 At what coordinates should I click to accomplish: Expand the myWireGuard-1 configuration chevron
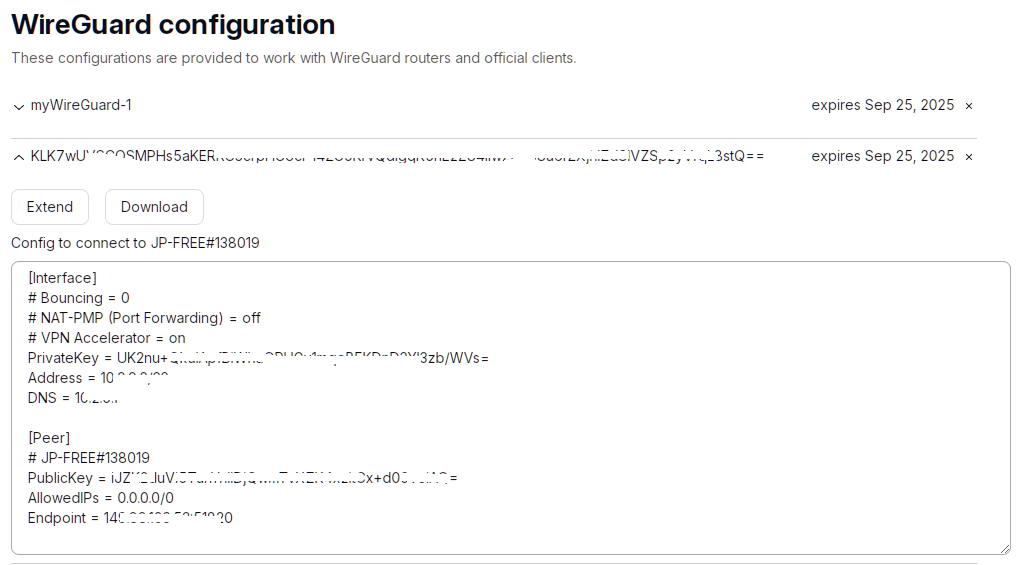click(19, 106)
